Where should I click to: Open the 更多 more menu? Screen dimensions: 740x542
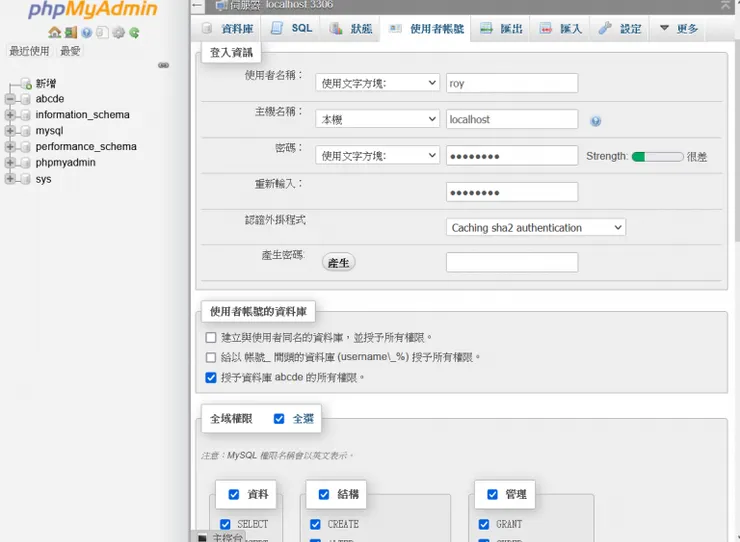[678, 29]
